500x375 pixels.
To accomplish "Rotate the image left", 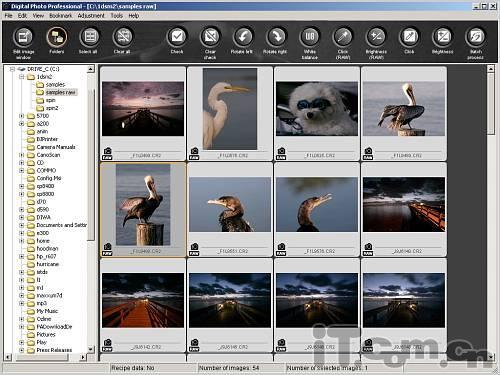I will 243,37.
